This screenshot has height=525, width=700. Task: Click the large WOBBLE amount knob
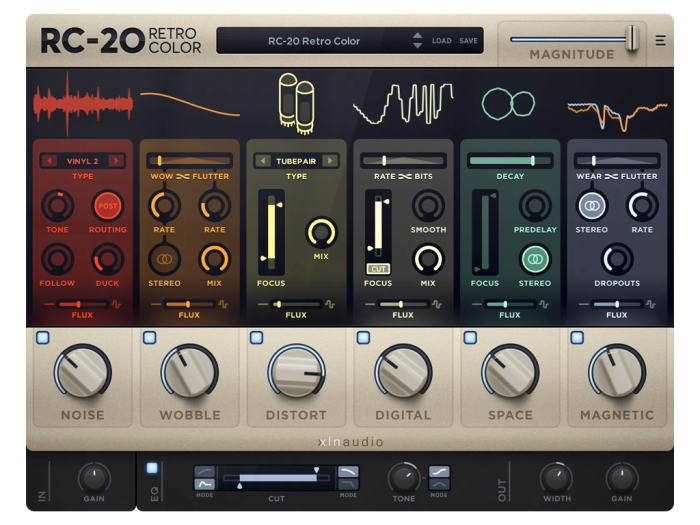point(189,371)
